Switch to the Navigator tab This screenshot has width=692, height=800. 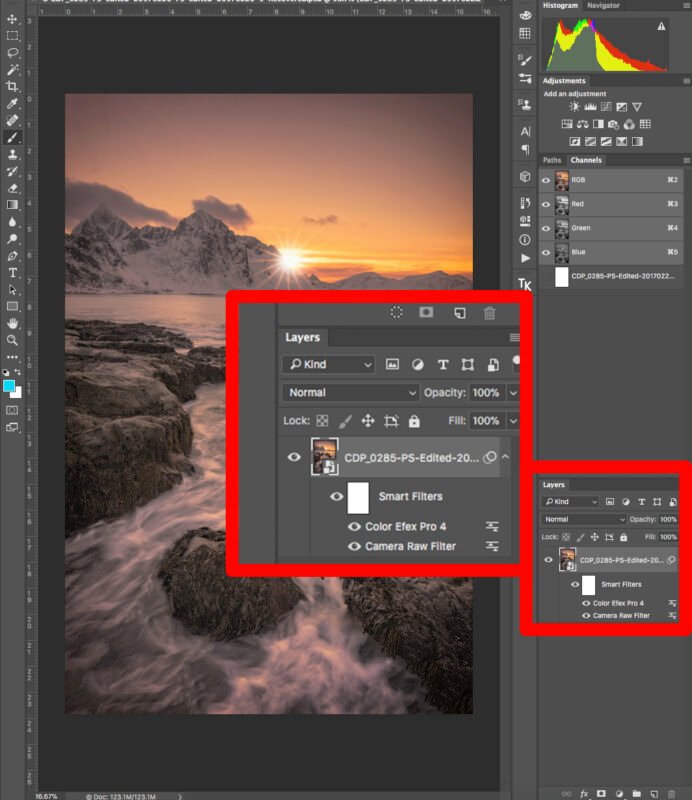pos(603,6)
